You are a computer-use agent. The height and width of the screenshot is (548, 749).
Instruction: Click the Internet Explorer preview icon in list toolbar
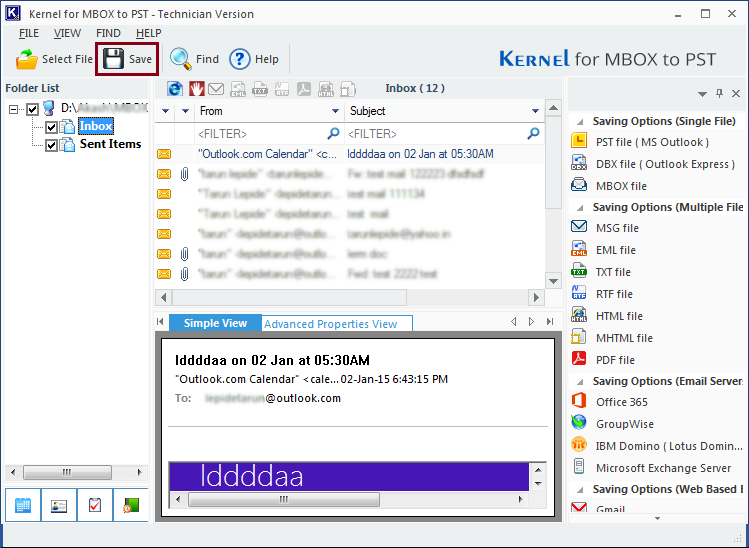click(175, 88)
